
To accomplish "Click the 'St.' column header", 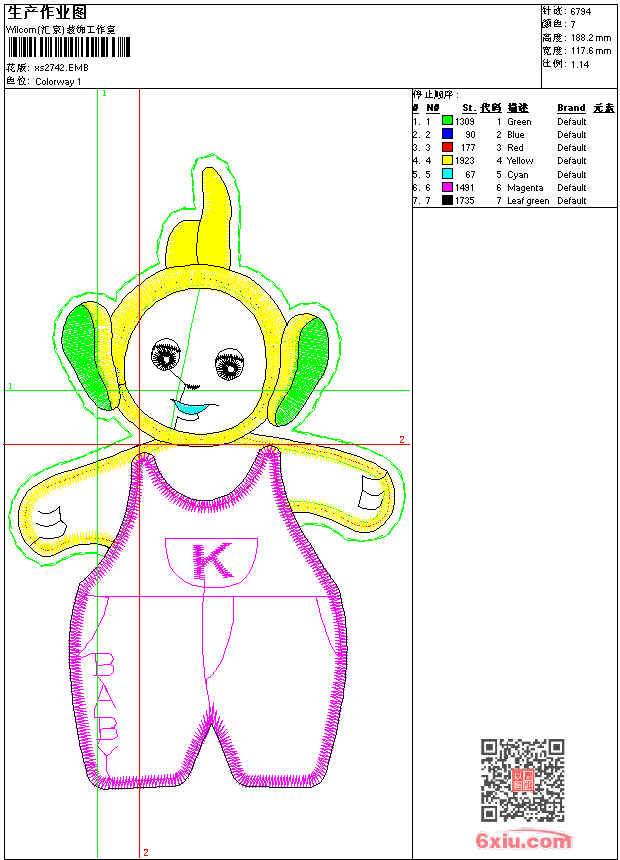I will click(x=469, y=108).
